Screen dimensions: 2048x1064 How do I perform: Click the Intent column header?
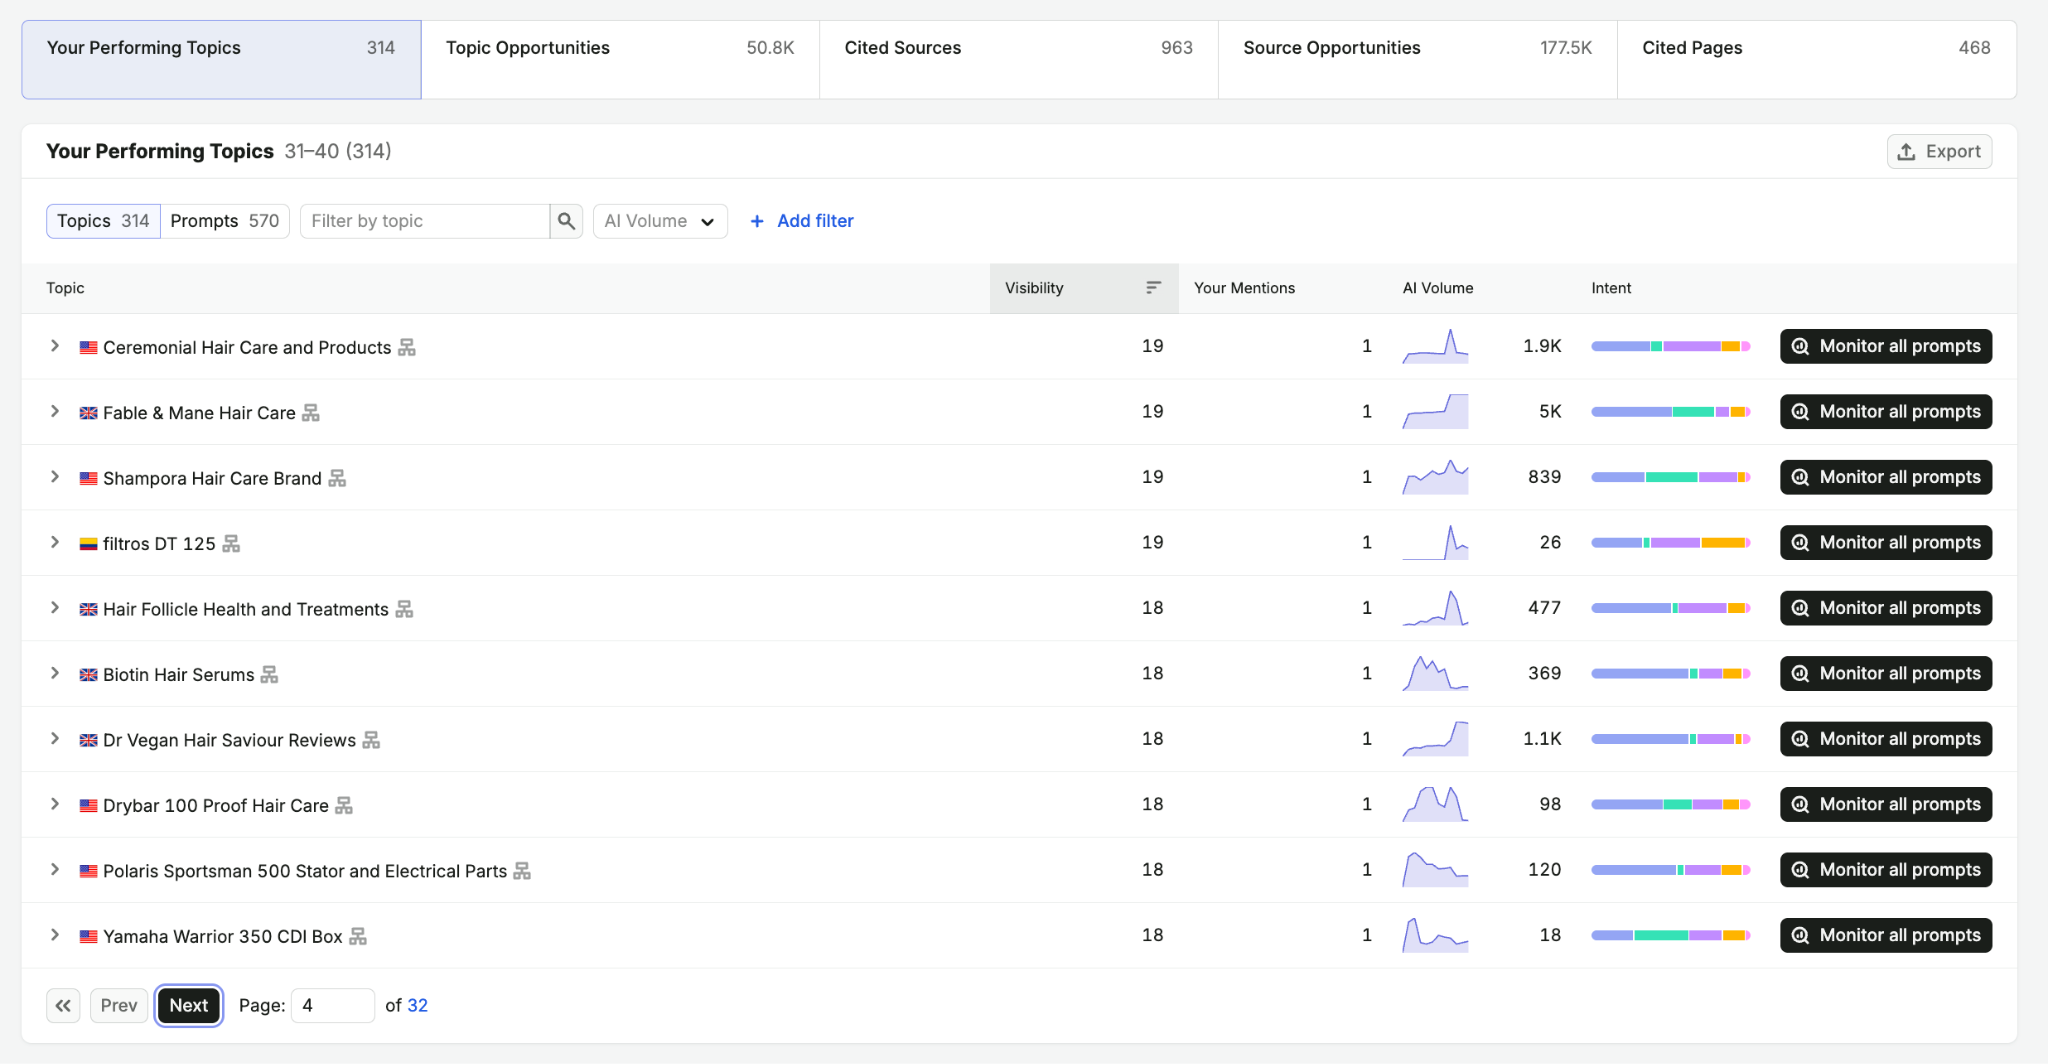pyautogui.click(x=1611, y=288)
